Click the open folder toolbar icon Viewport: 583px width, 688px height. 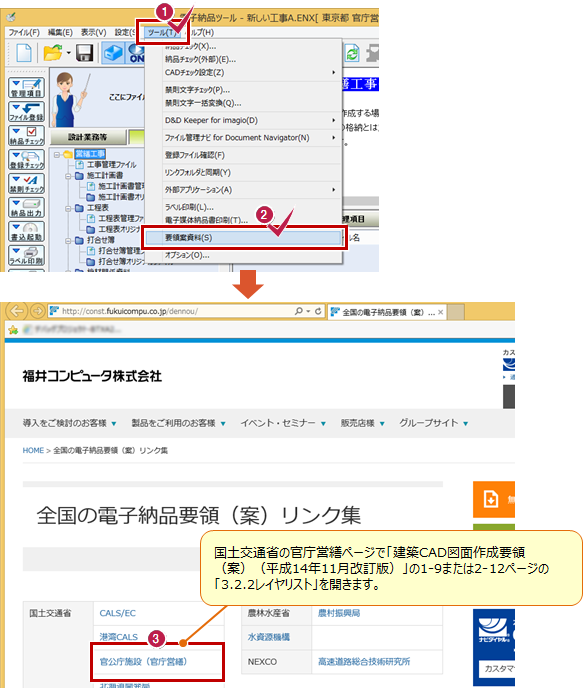coord(53,54)
